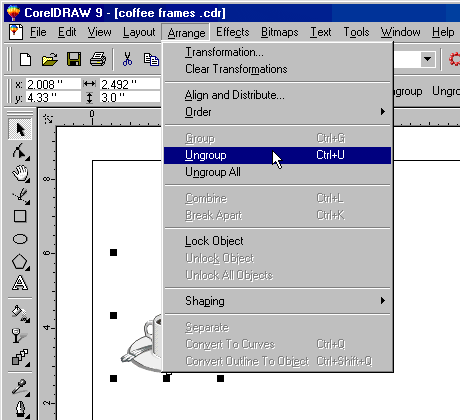This screenshot has width=460, height=420.
Task: Click the Print icon
Action: click(x=98, y=60)
